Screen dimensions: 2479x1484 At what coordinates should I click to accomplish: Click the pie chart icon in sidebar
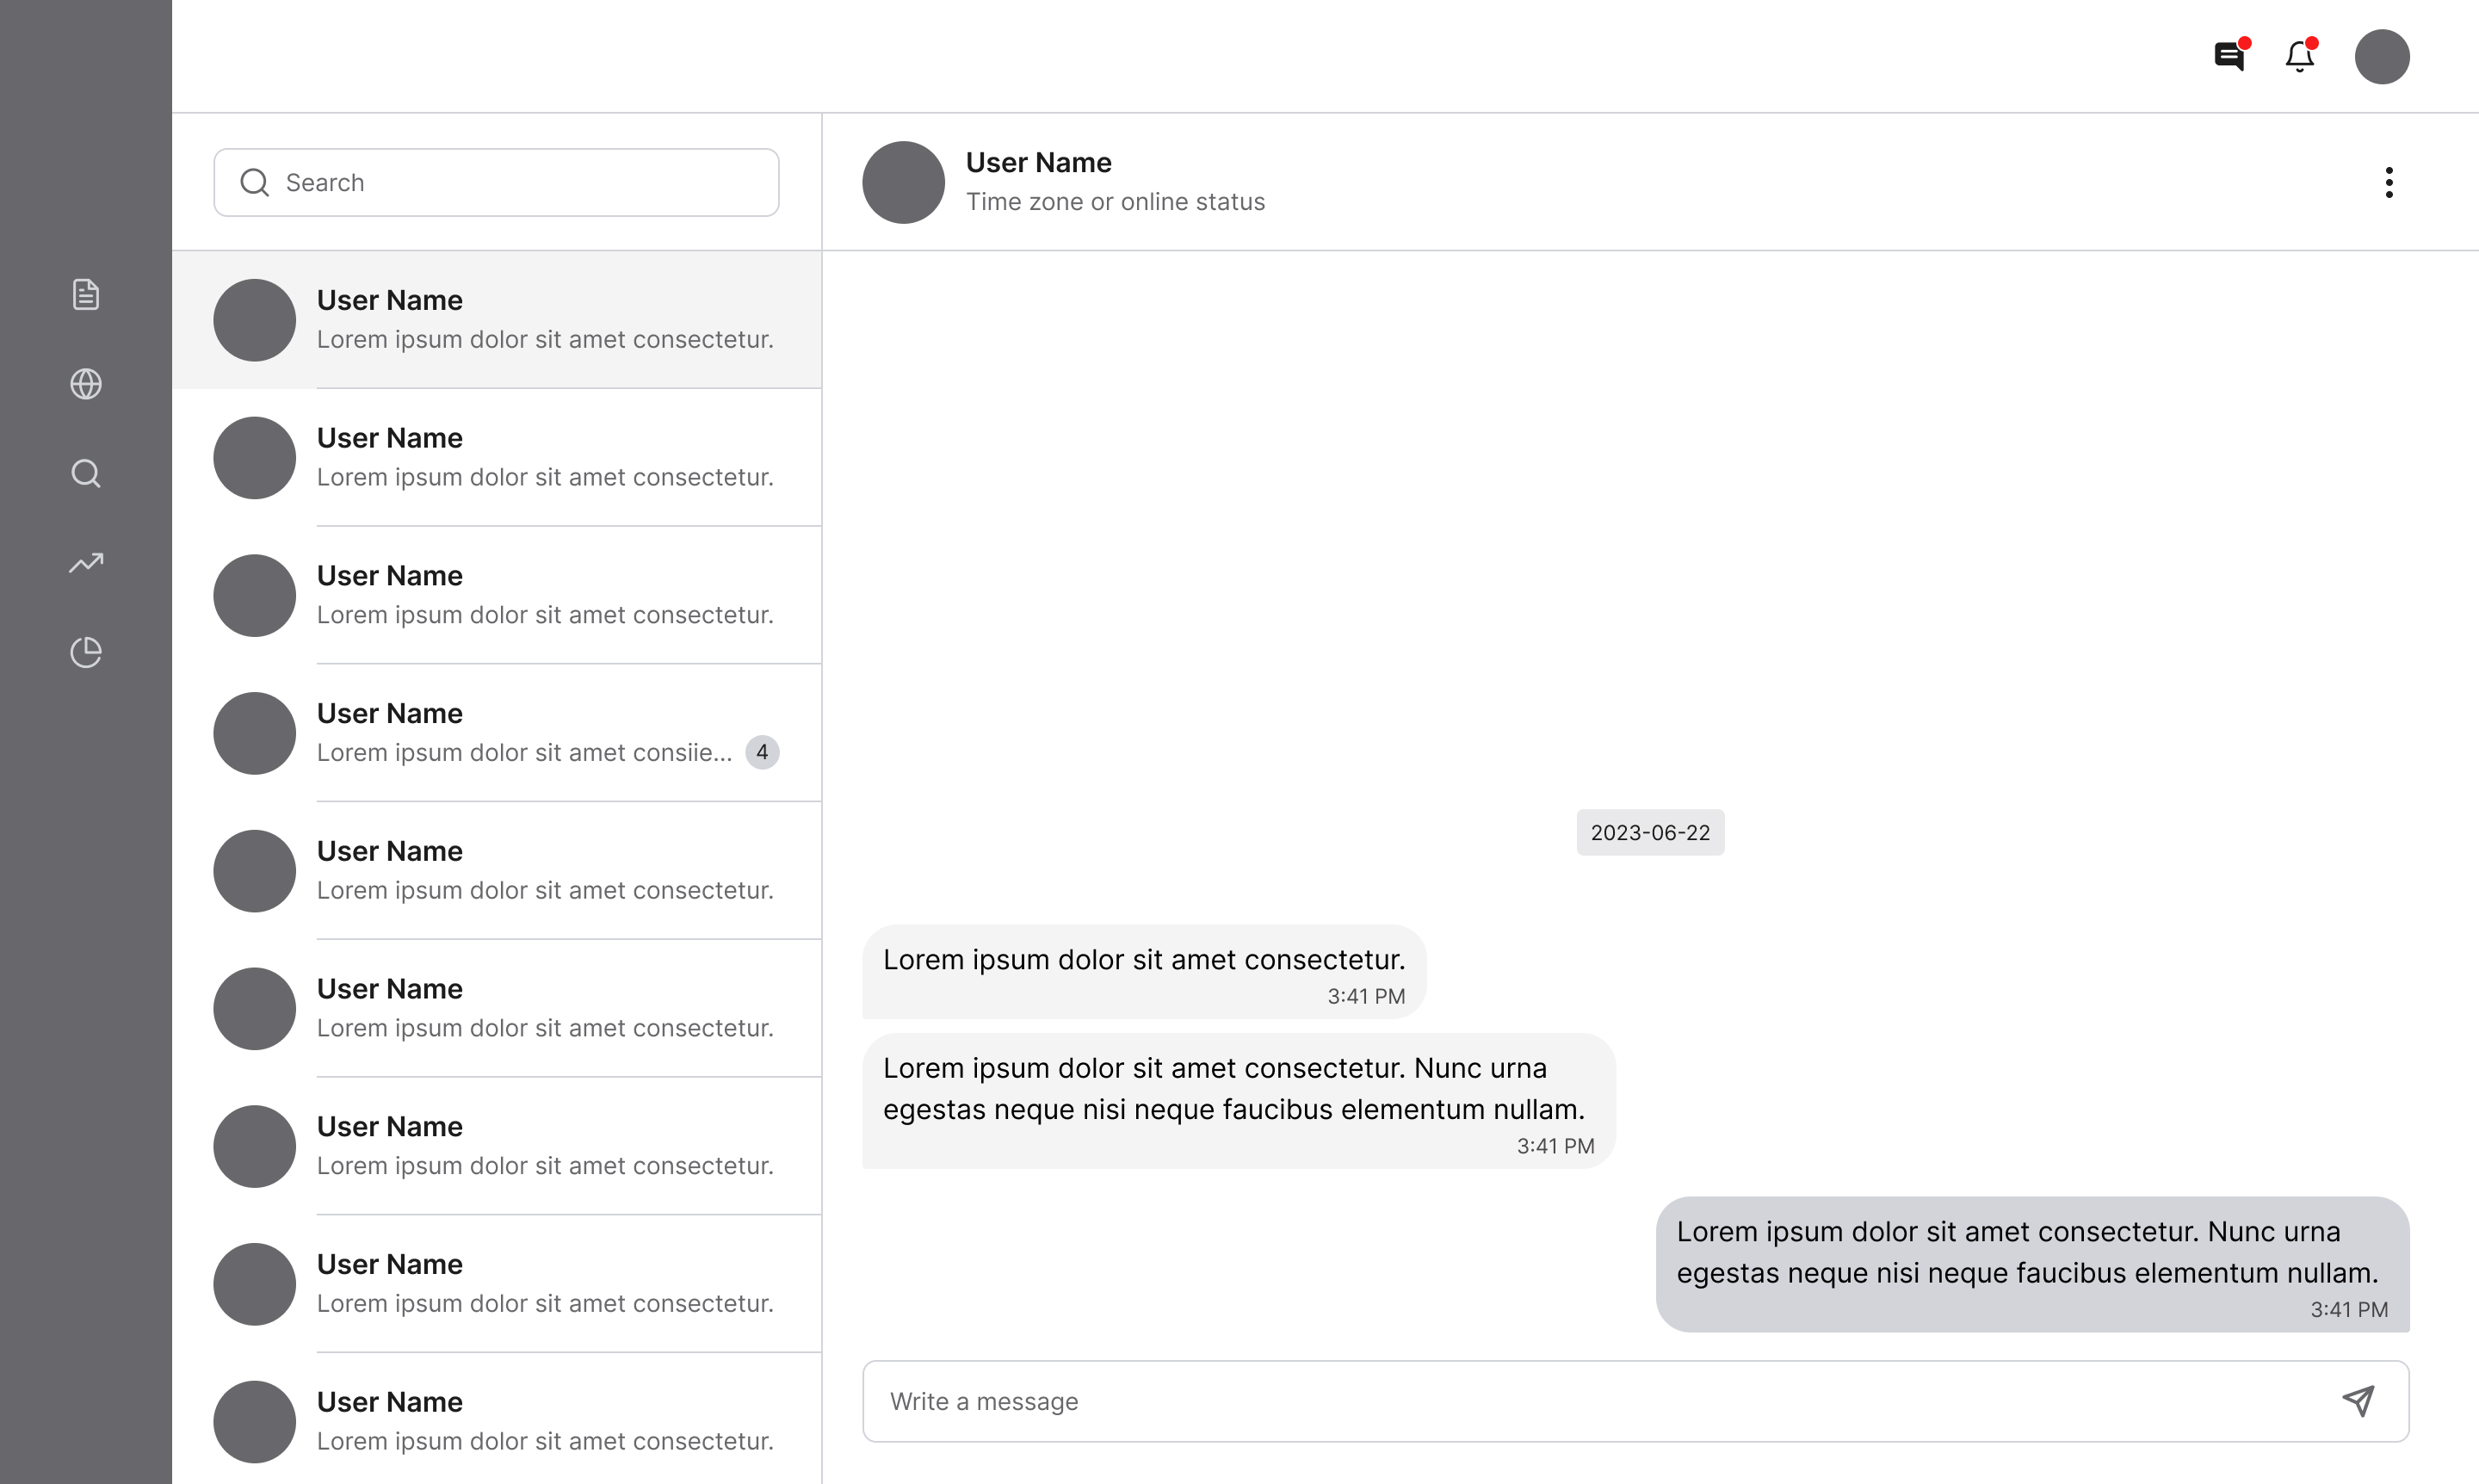pos(86,652)
